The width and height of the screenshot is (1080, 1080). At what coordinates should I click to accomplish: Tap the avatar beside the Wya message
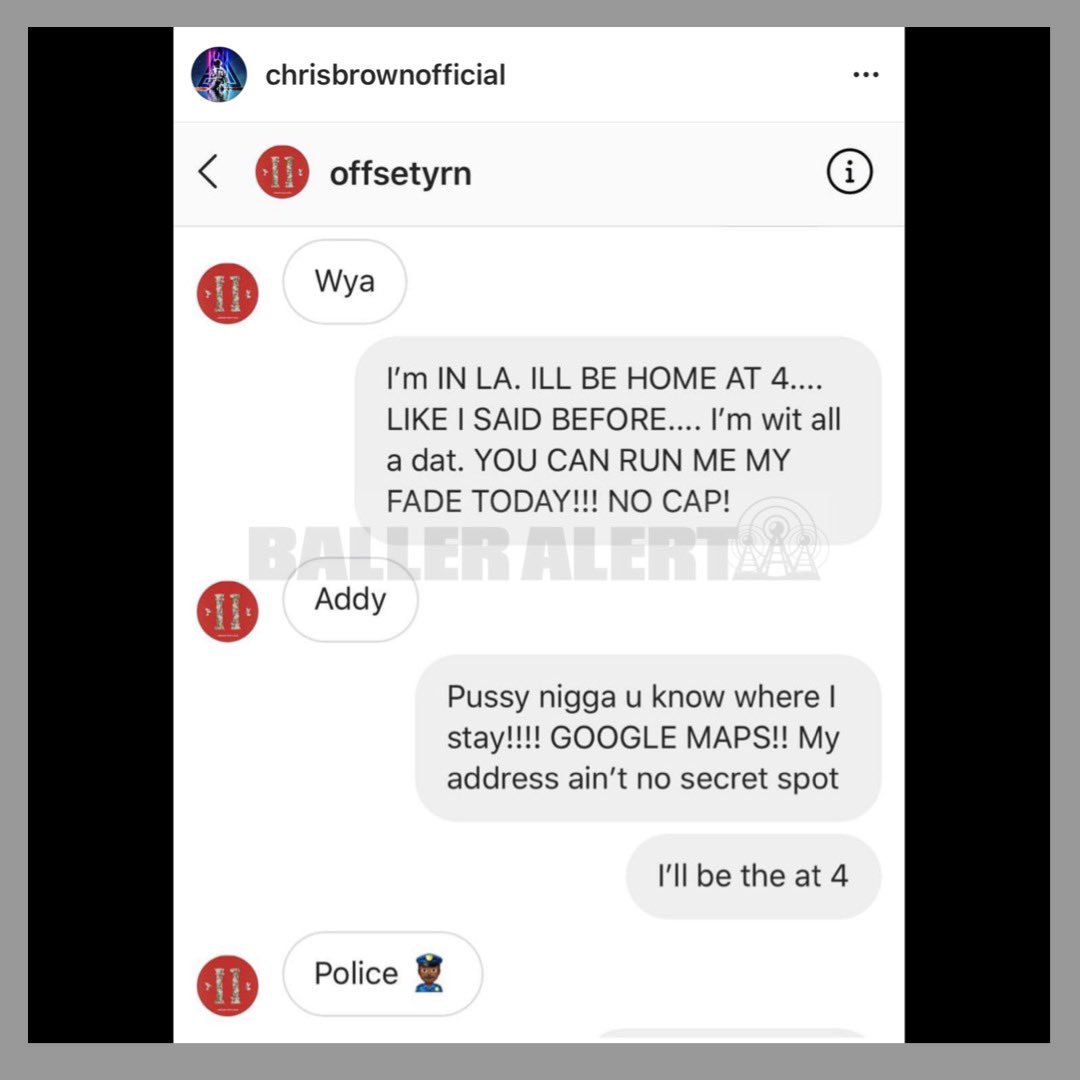[x=228, y=293]
